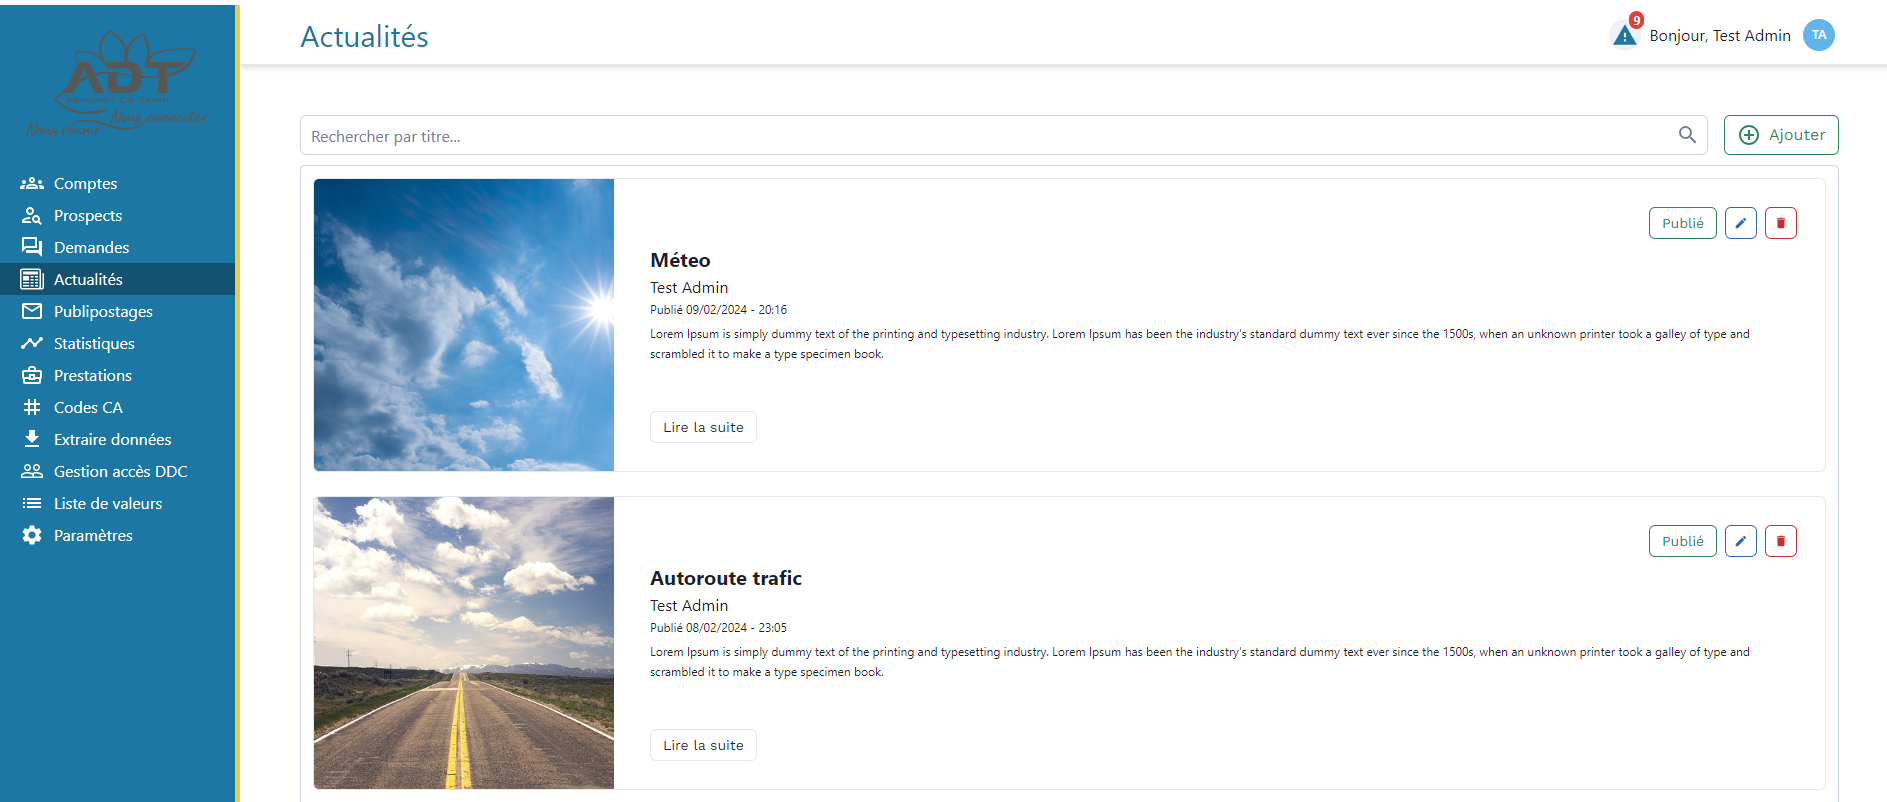Go to Gestion accès DDC
The width and height of the screenshot is (1887, 802).
coord(117,471)
